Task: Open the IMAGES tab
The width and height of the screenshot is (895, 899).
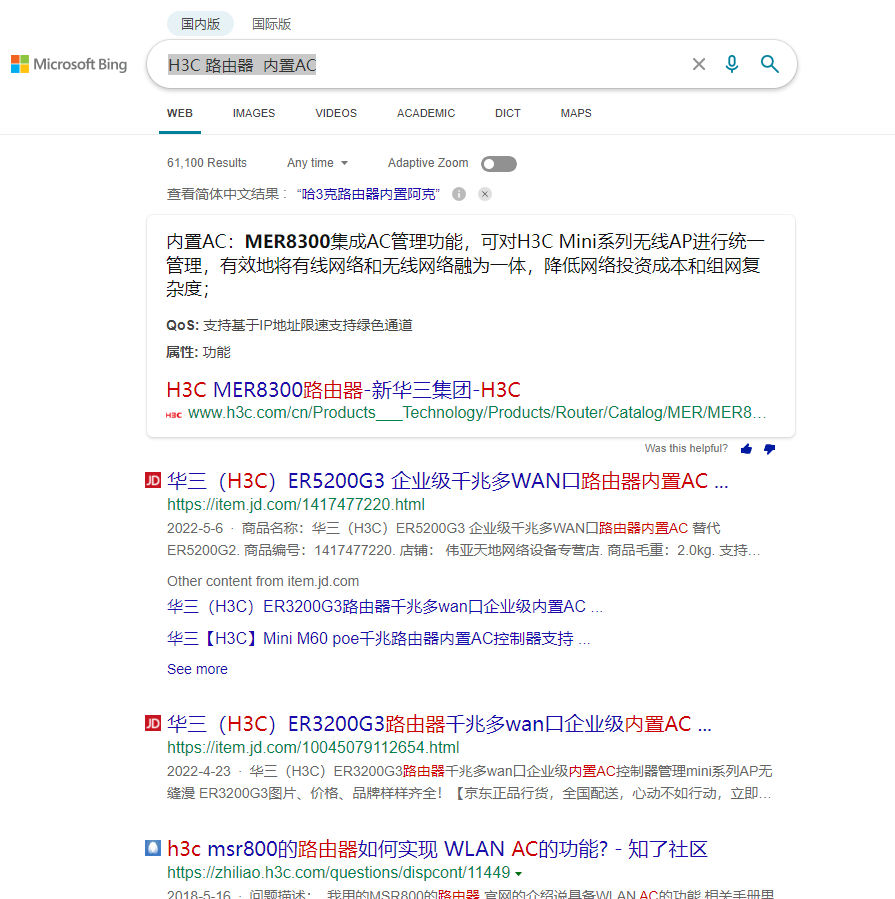Action: click(254, 114)
